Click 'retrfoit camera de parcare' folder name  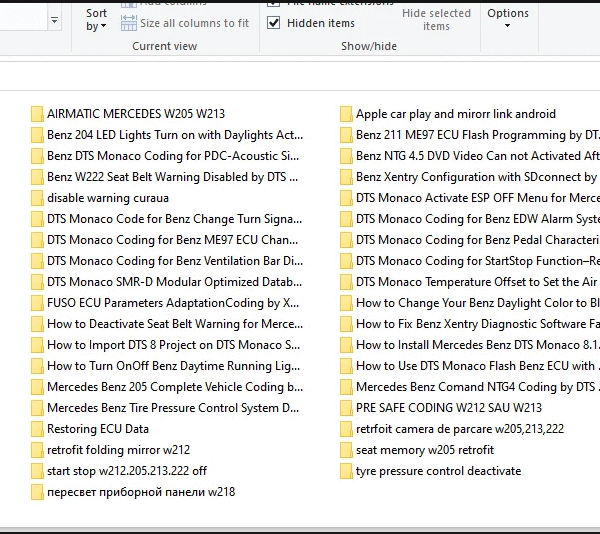(460, 429)
